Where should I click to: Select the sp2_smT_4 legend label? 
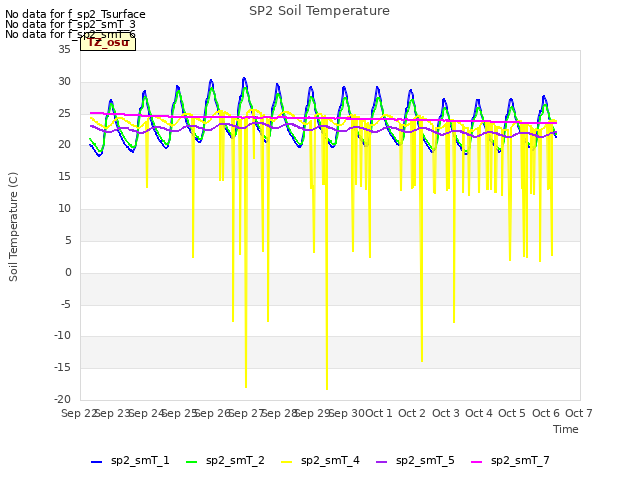tap(330, 460)
